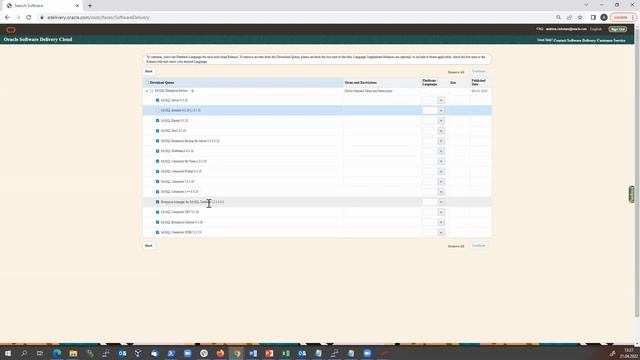Open Task View in the taskbar
The height and width of the screenshot is (360, 640).
click(40, 353)
